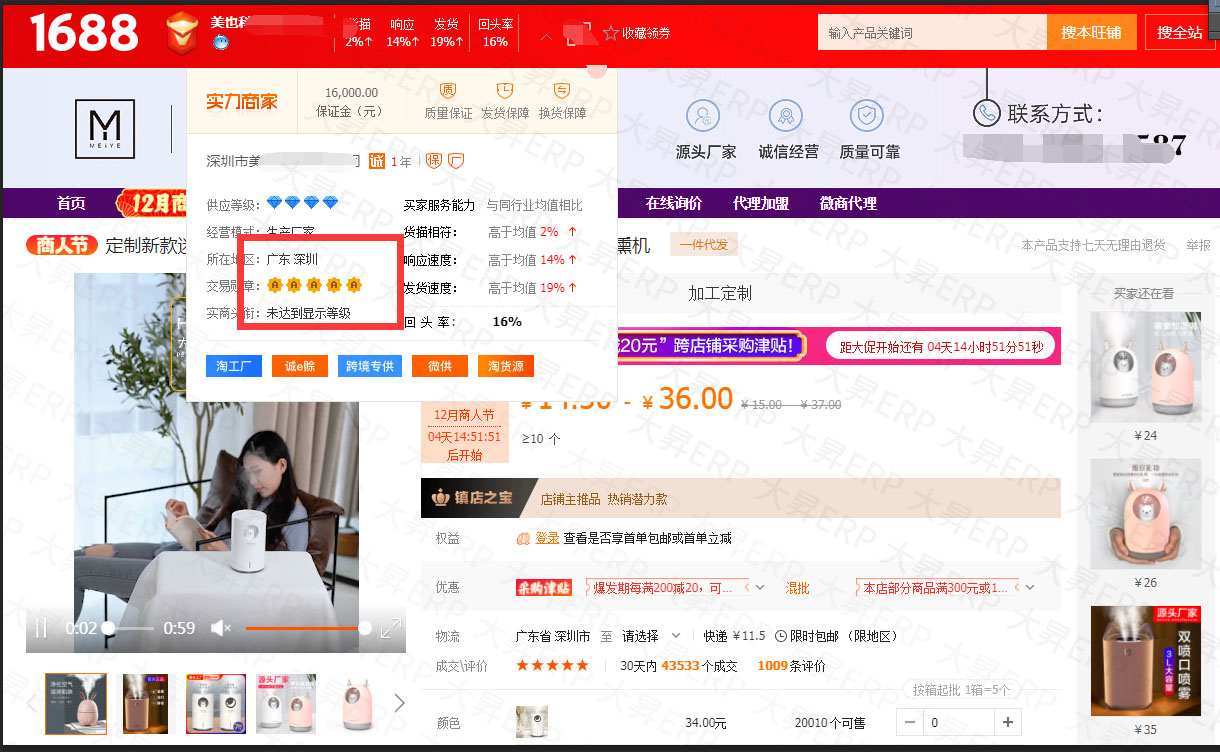
Task: Open the ¥24 recommended humidifier image
Action: click(x=1146, y=366)
